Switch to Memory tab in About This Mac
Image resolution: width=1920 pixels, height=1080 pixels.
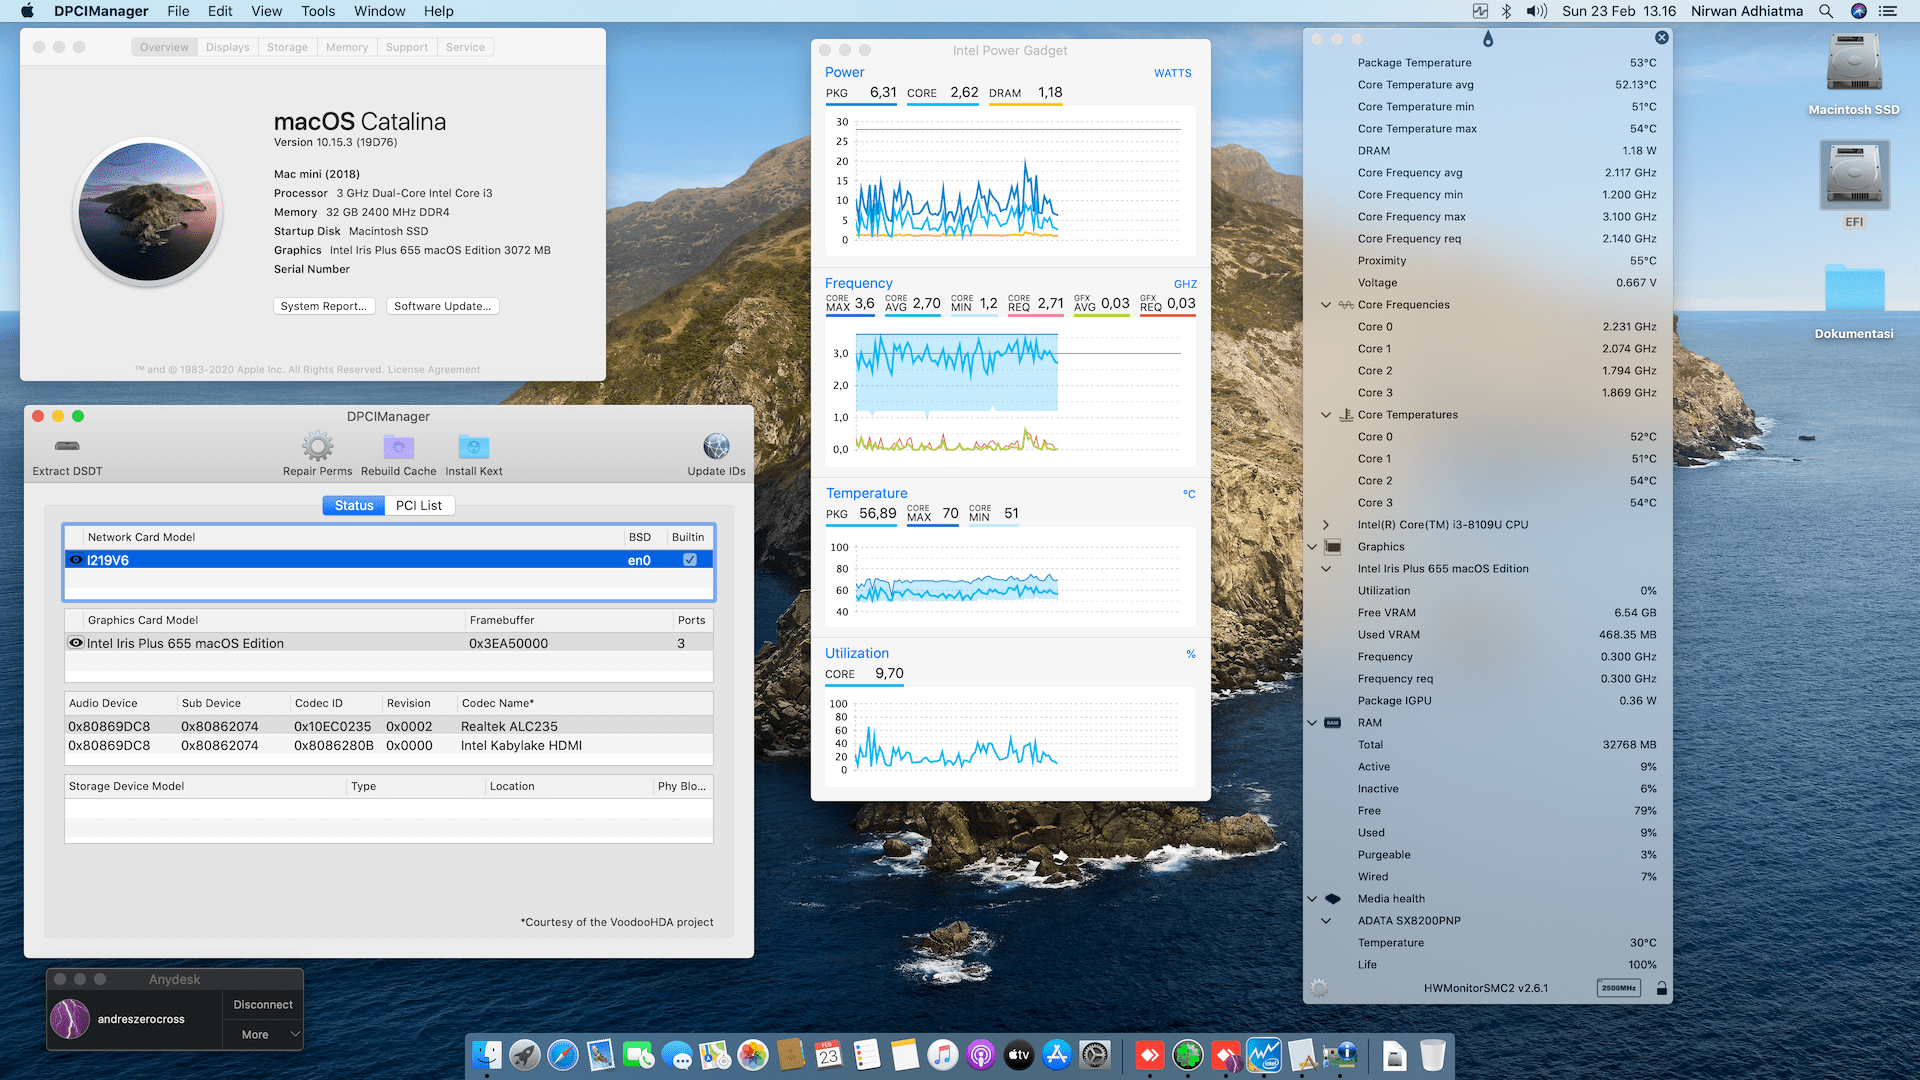pos(347,47)
